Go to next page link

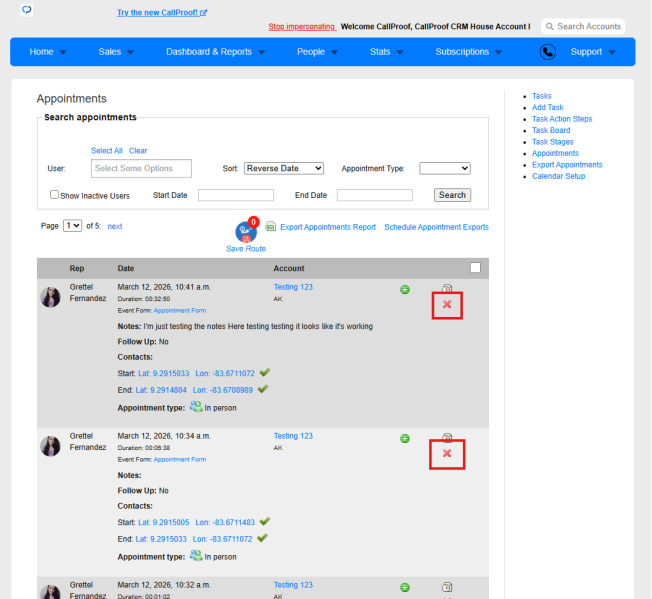(115, 226)
